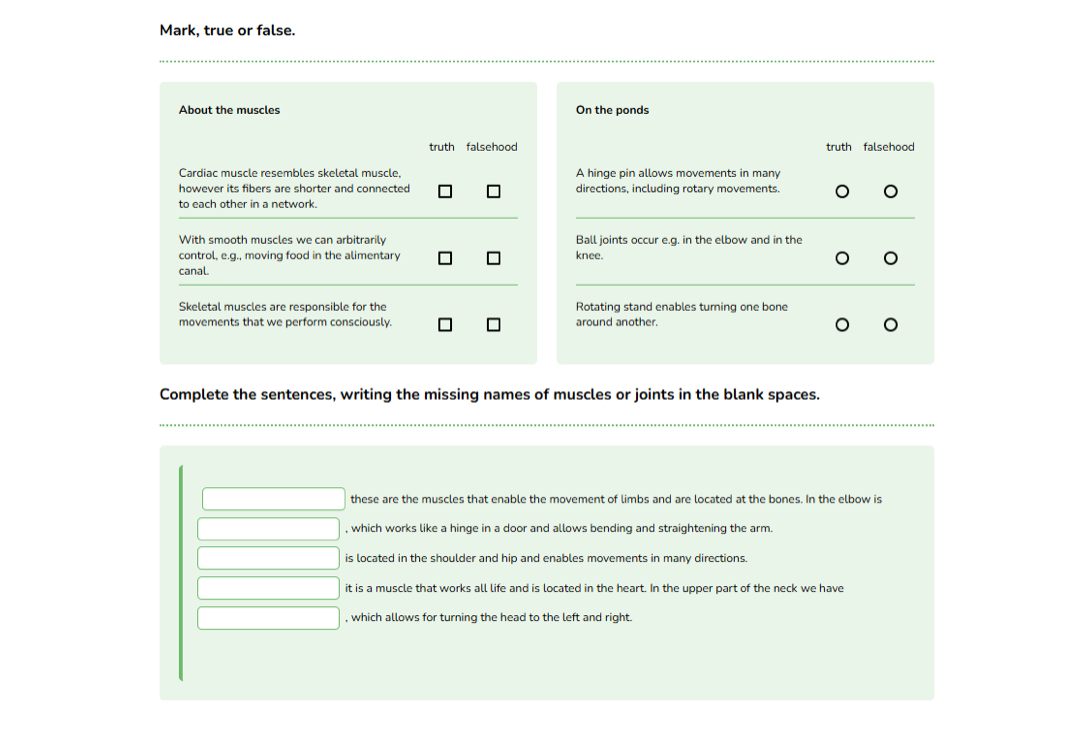Select falsehood for the hinge pin statement
Screen dimensions: 1090x730
(890, 191)
